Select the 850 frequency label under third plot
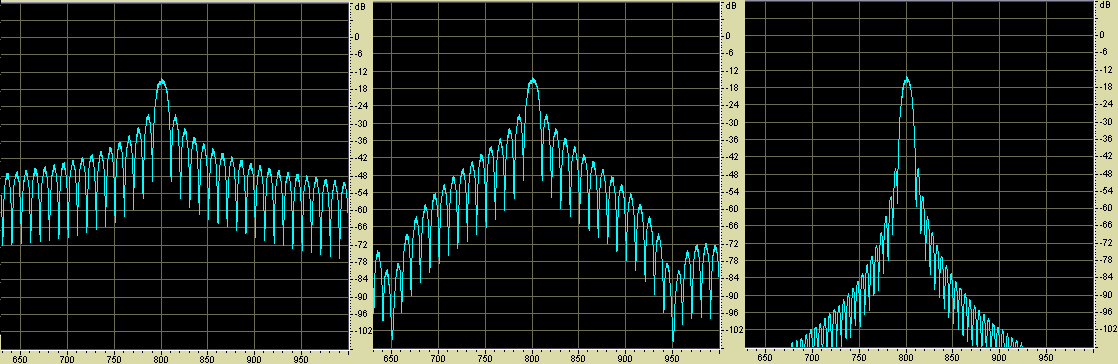The image size is (1118, 364). click(953, 354)
